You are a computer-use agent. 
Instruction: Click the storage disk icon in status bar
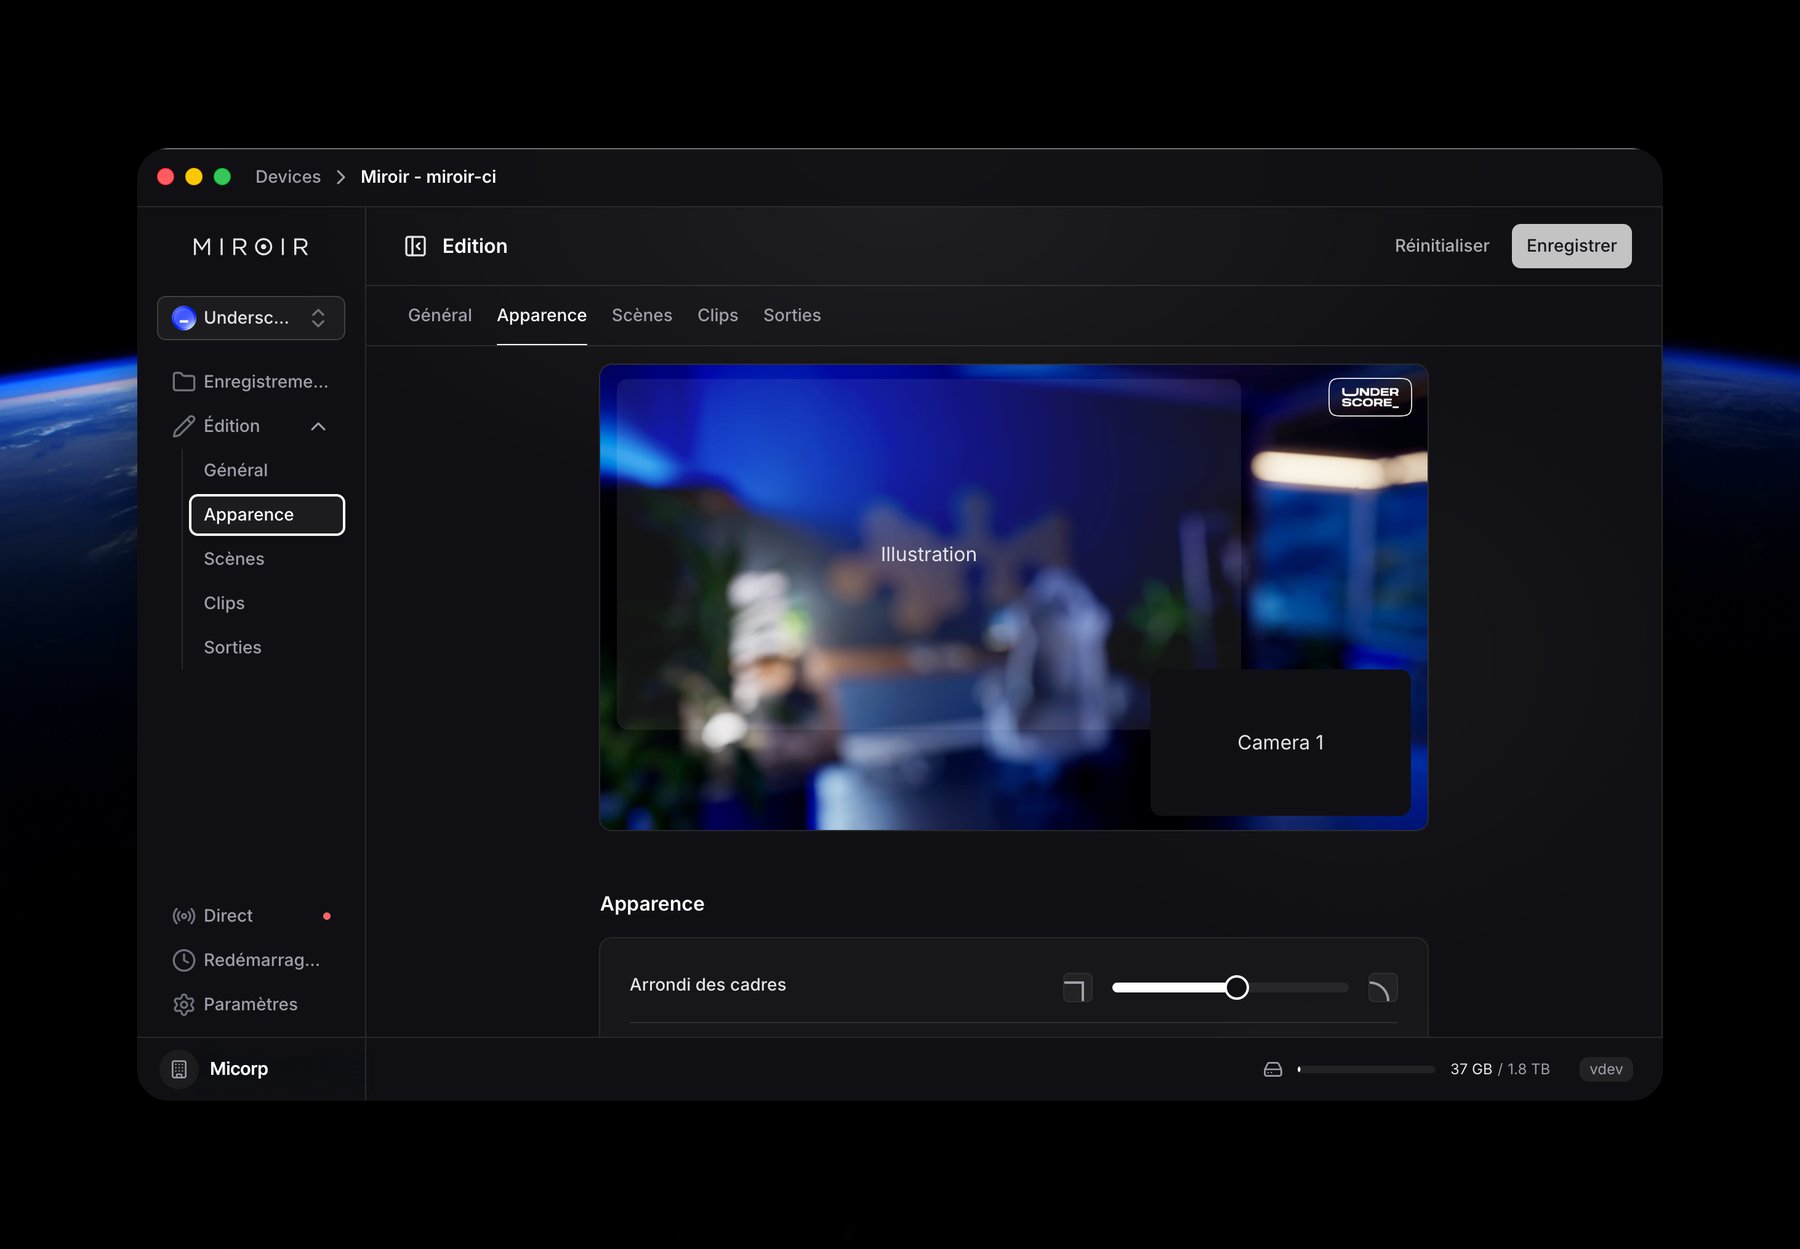click(1272, 1068)
